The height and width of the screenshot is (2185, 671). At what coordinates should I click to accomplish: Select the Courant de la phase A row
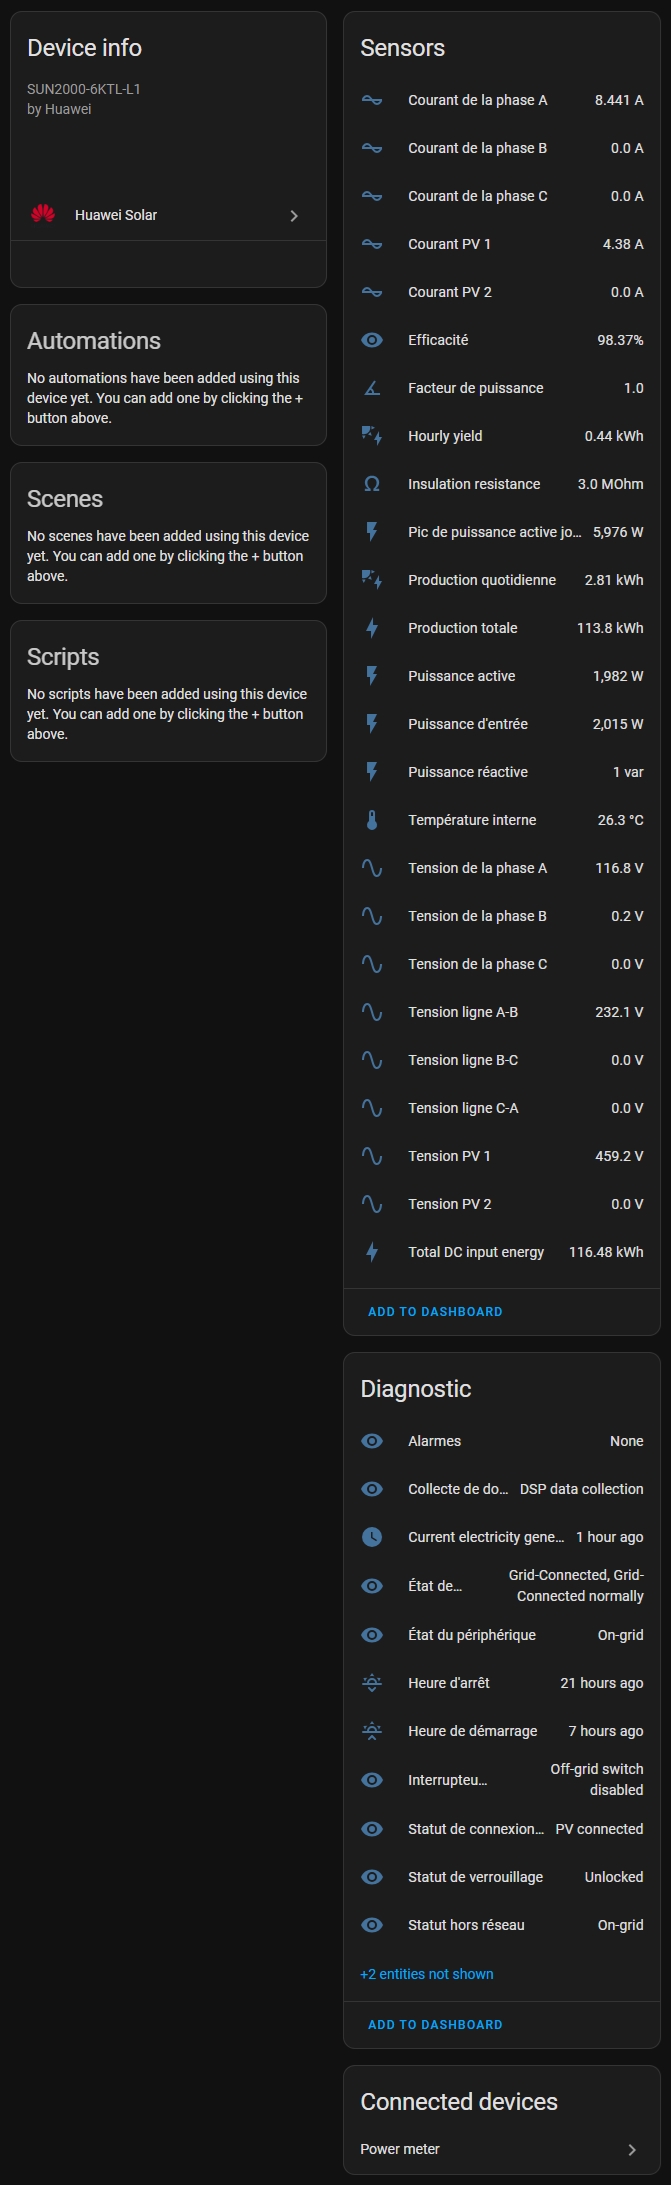[478, 100]
